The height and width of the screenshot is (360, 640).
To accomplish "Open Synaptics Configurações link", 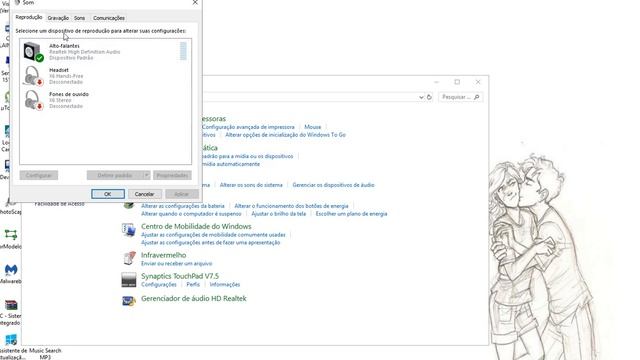I will click(x=159, y=284).
